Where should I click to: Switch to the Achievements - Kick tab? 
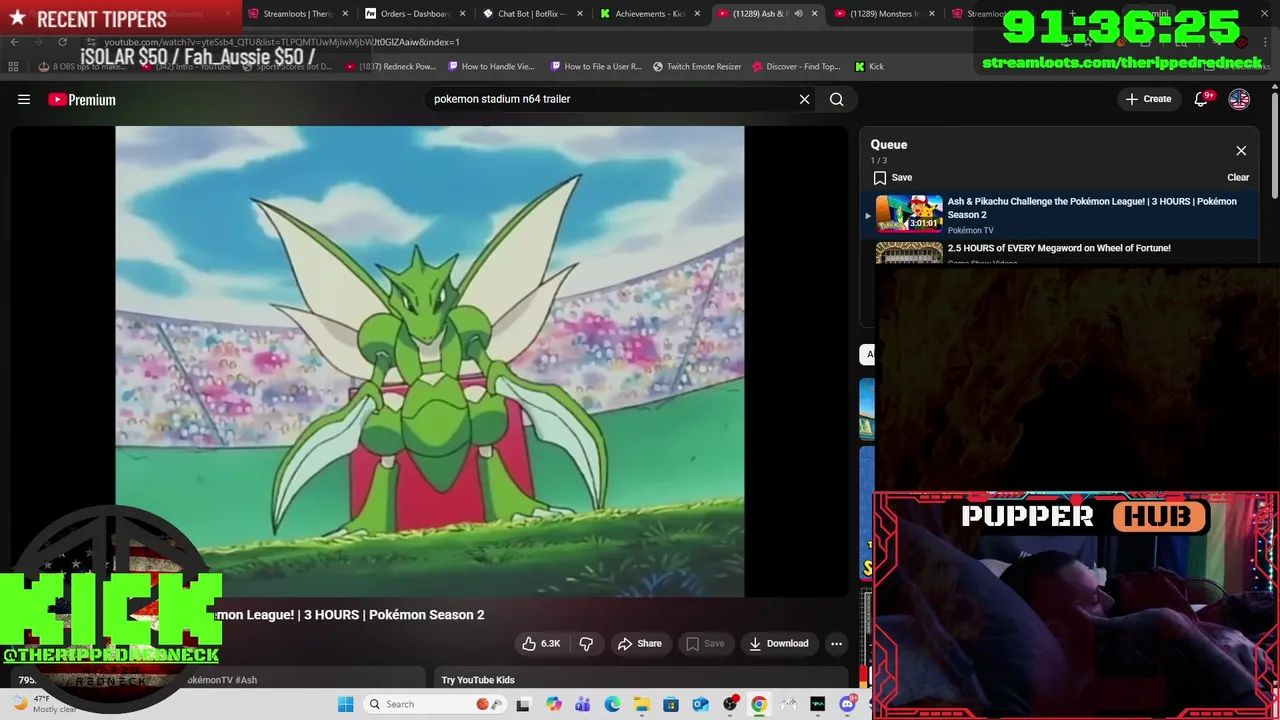click(x=648, y=14)
